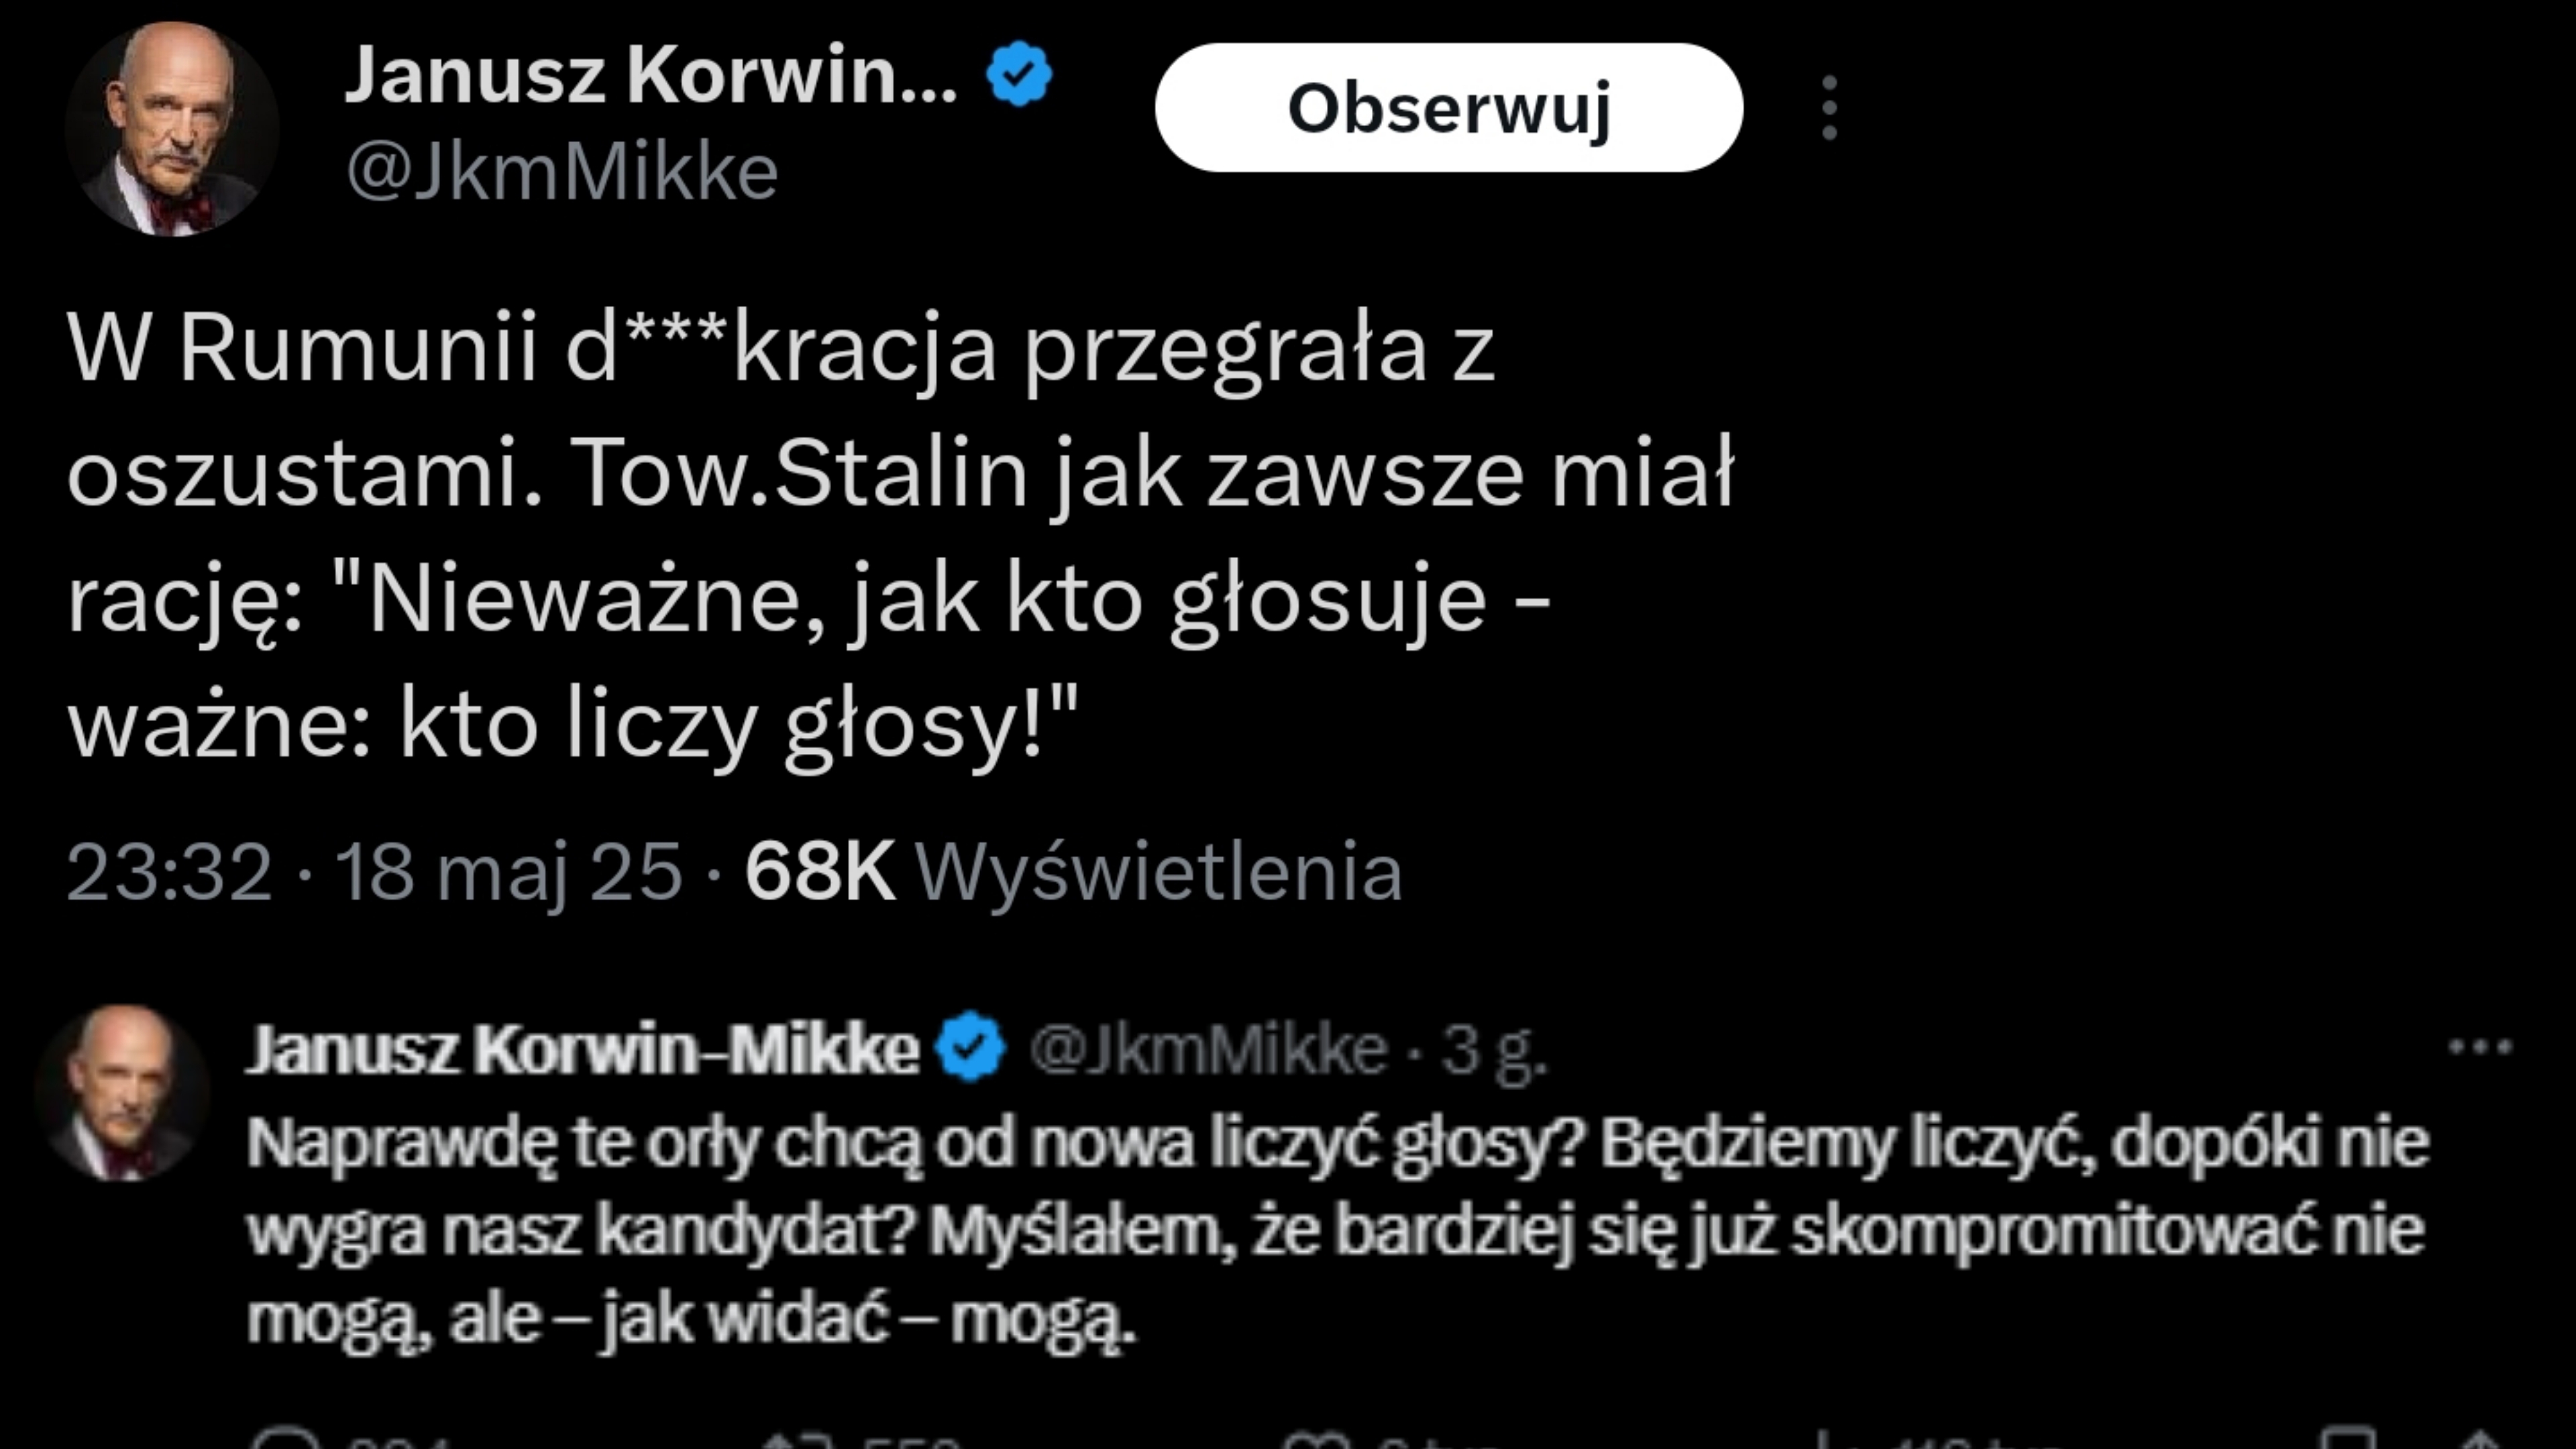2576x1449 pixels.
Task: Open the lower tweet's horizontal three-dot menu
Action: pos(2479,1047)
